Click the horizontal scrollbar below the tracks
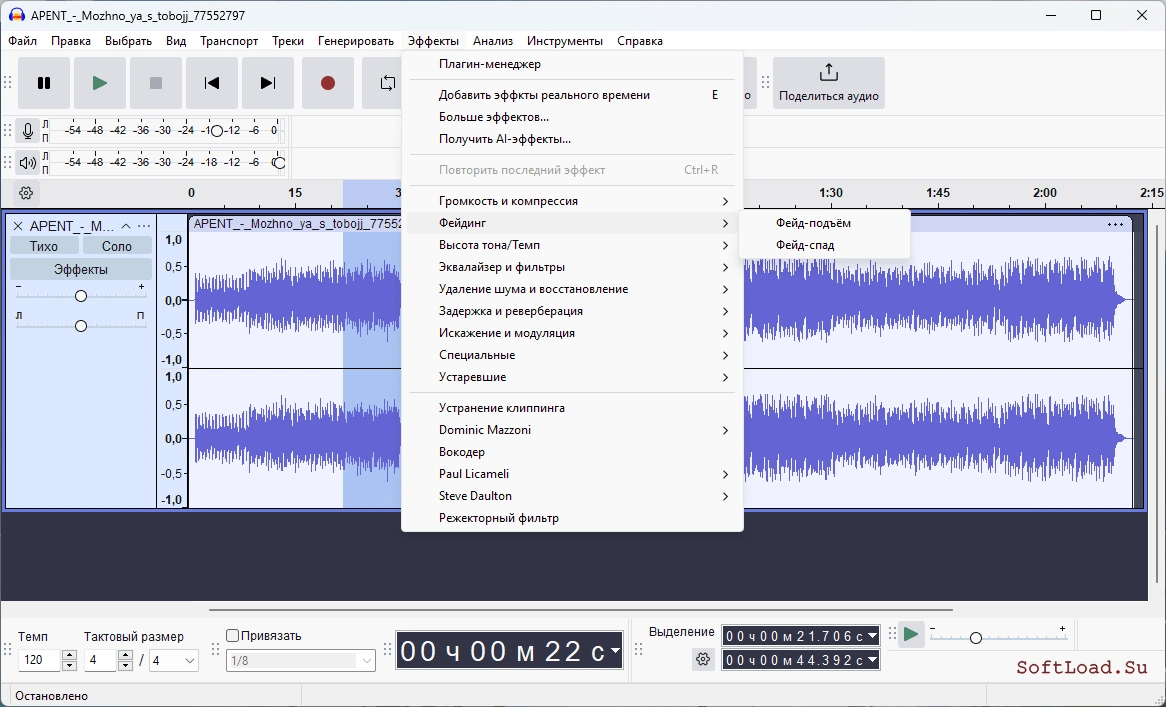Viewport: 1166px width, 707px height. 580,610
